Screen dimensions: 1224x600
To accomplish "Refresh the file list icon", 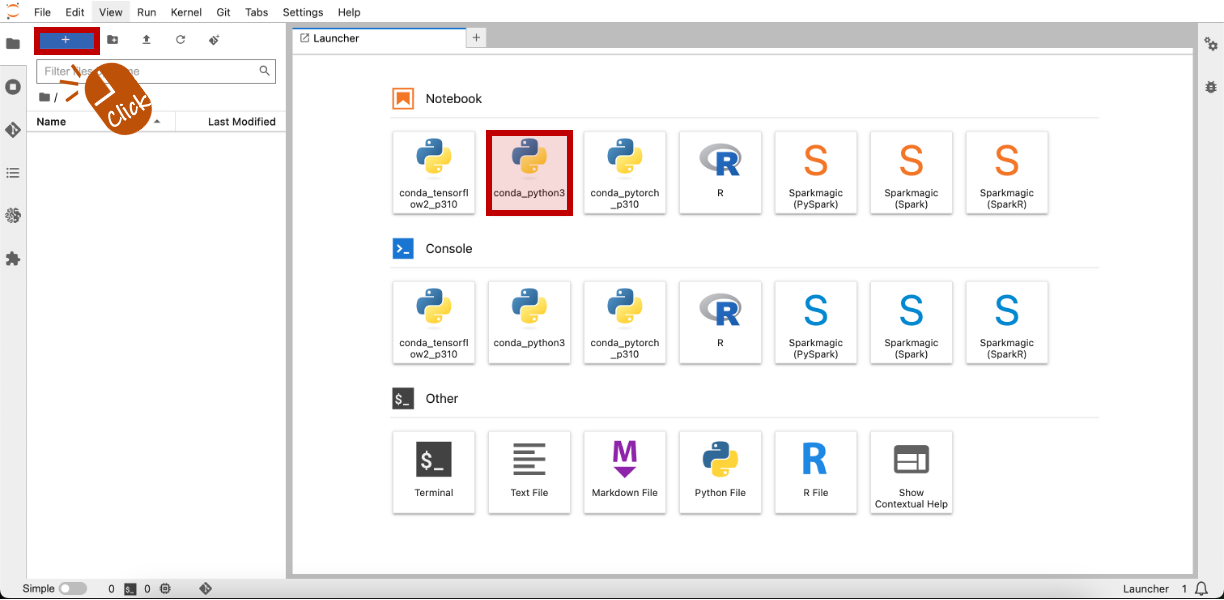I will tap(180, 40).
